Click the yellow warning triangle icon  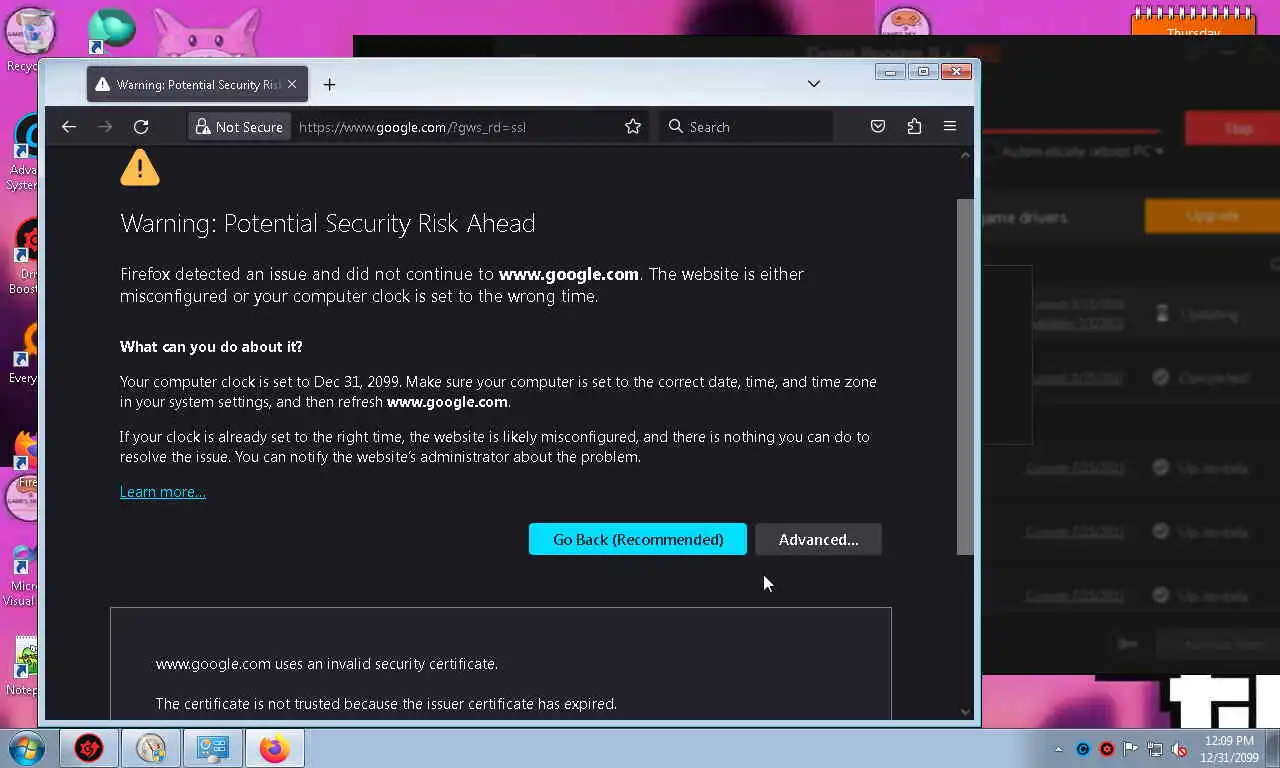pyautogui.click(x=140, y=168)
